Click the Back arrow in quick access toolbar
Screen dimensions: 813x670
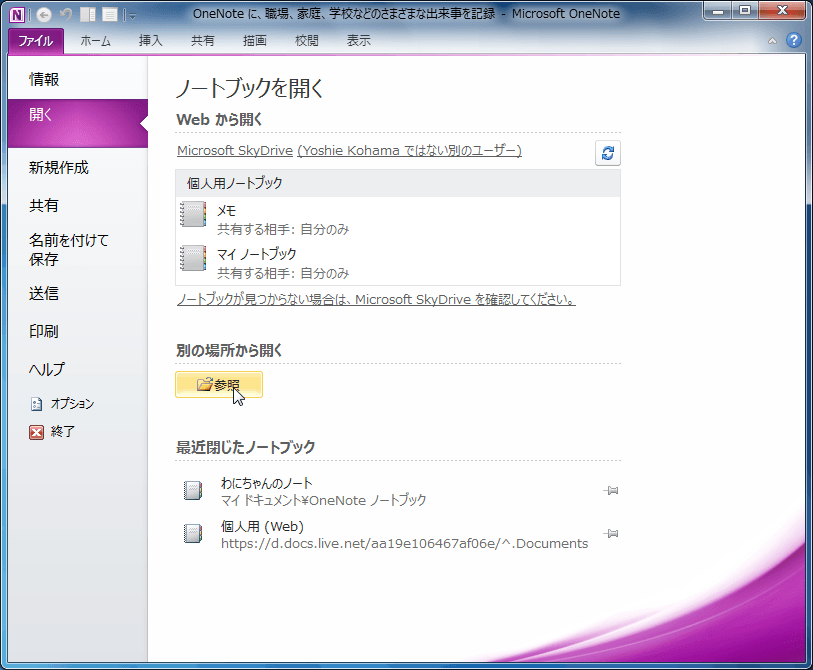pyautogui.click(x=44, y=15)
